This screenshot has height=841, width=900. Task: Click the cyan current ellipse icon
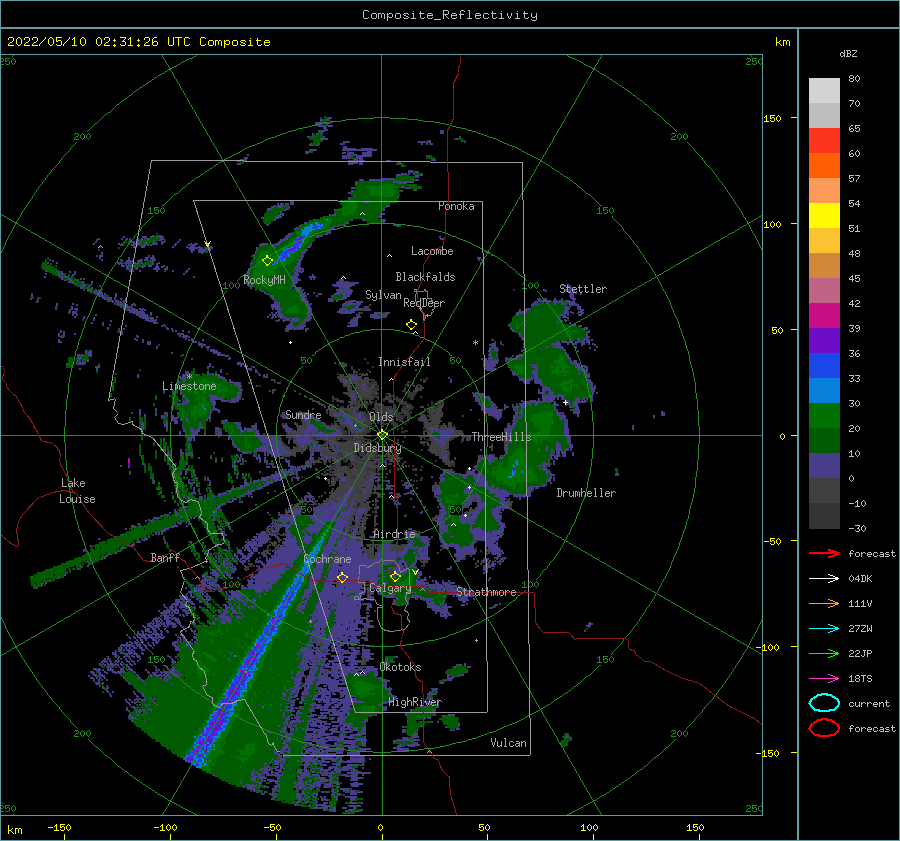(x=824, y=703)
